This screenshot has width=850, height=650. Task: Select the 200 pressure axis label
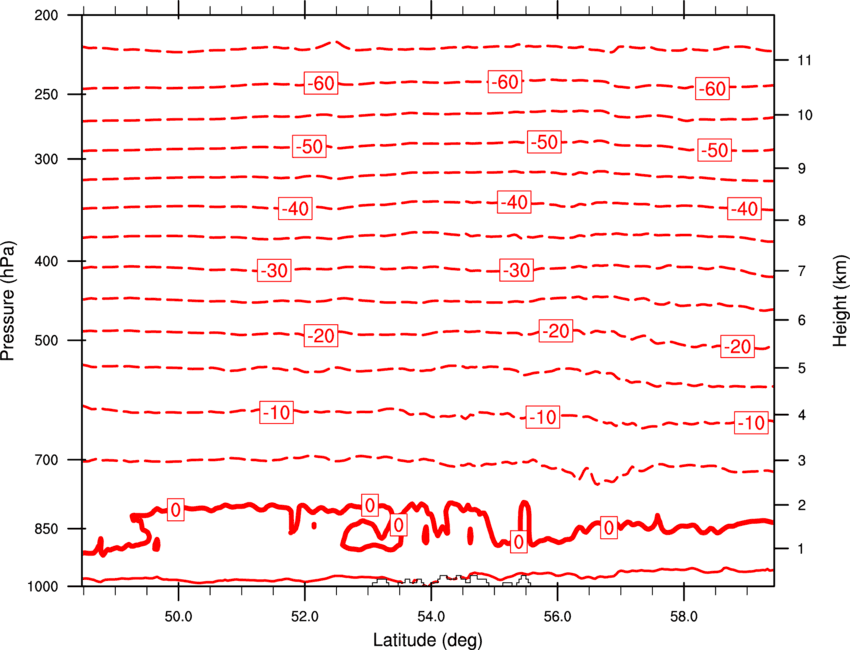point(46,15)
